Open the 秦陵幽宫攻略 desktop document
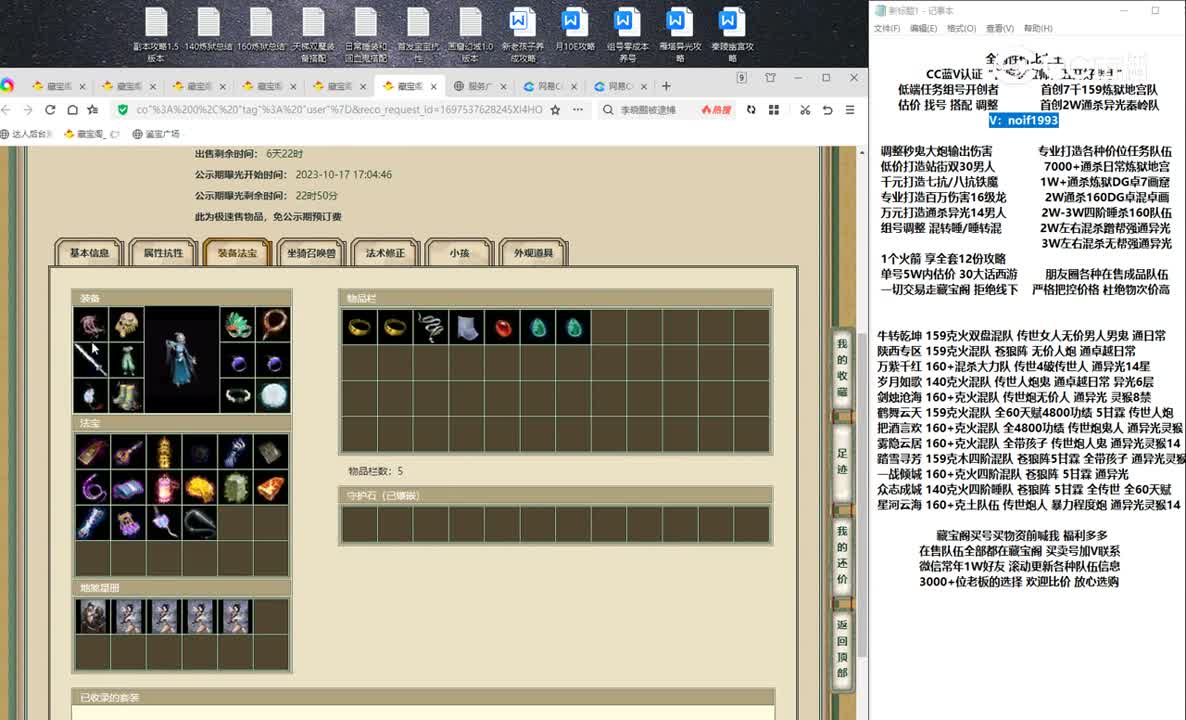1186x720 pixels. tap(731, 34)
